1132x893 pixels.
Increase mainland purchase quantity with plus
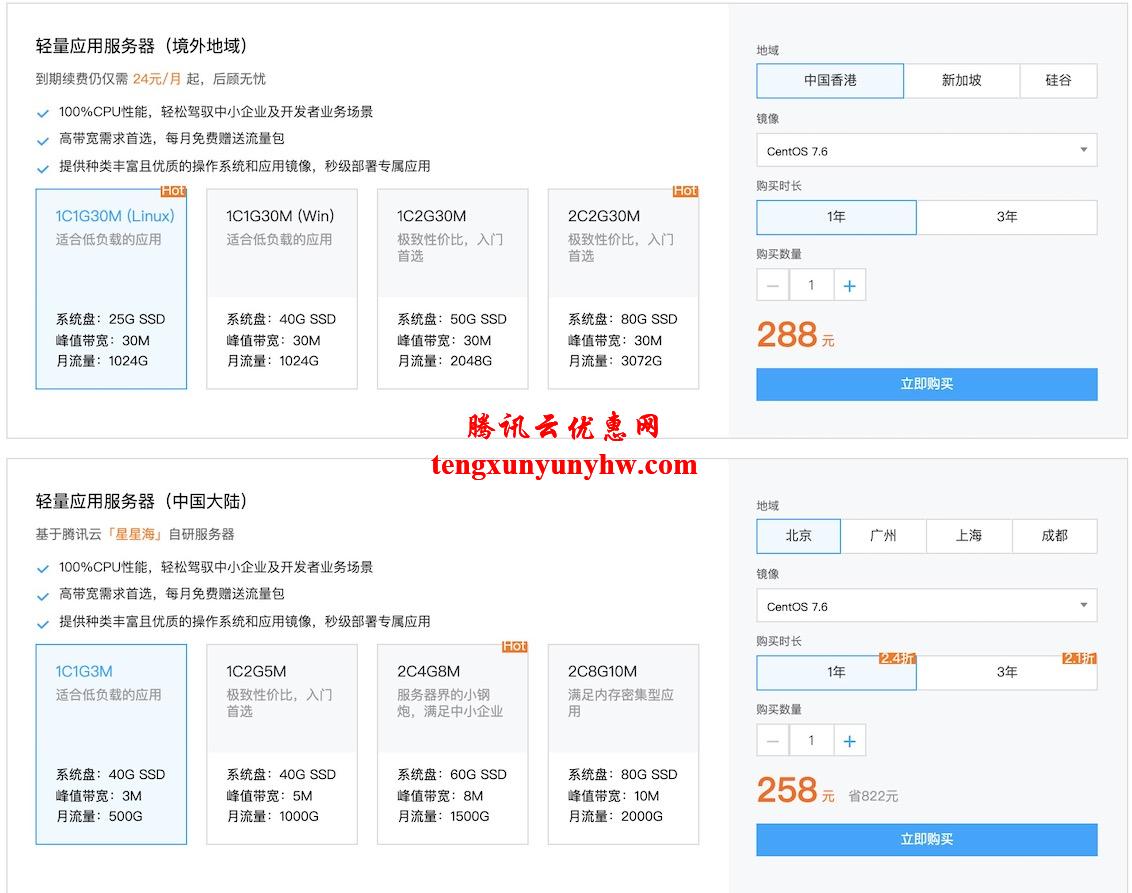[x=850, y=741]
